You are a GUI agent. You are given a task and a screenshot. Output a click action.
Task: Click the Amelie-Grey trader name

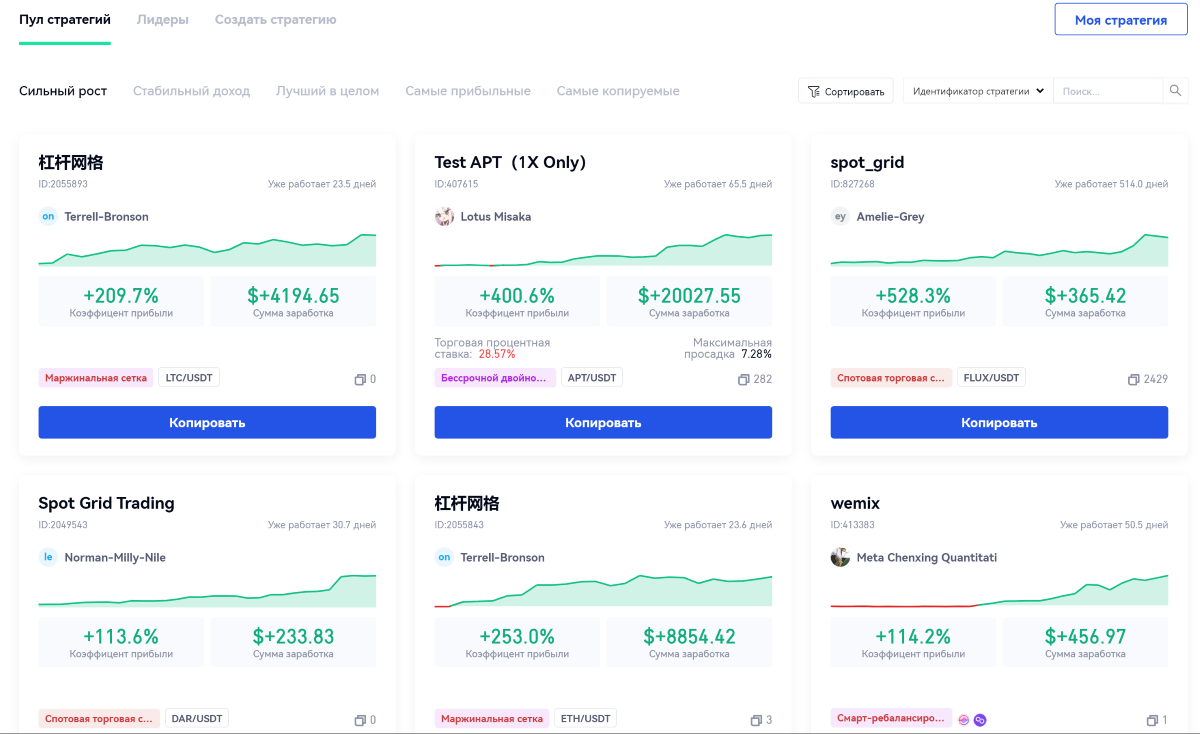[890, 216]
